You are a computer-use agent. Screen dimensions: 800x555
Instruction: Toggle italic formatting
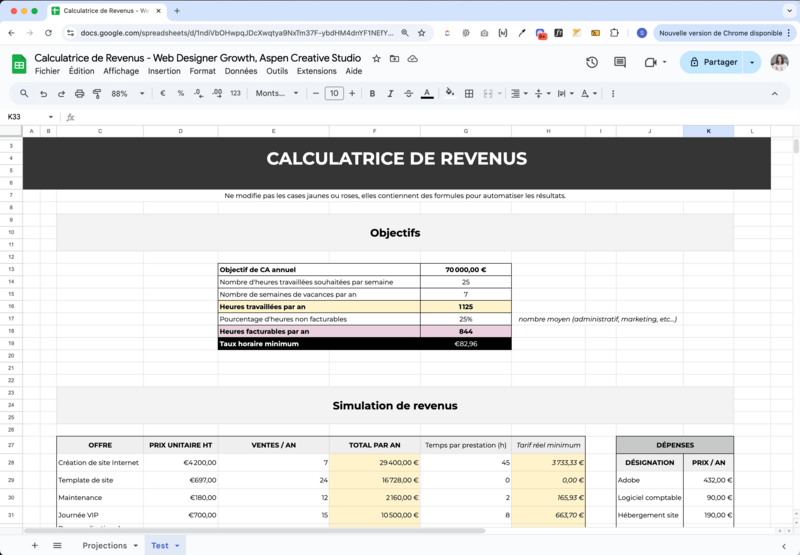point(390,93)
